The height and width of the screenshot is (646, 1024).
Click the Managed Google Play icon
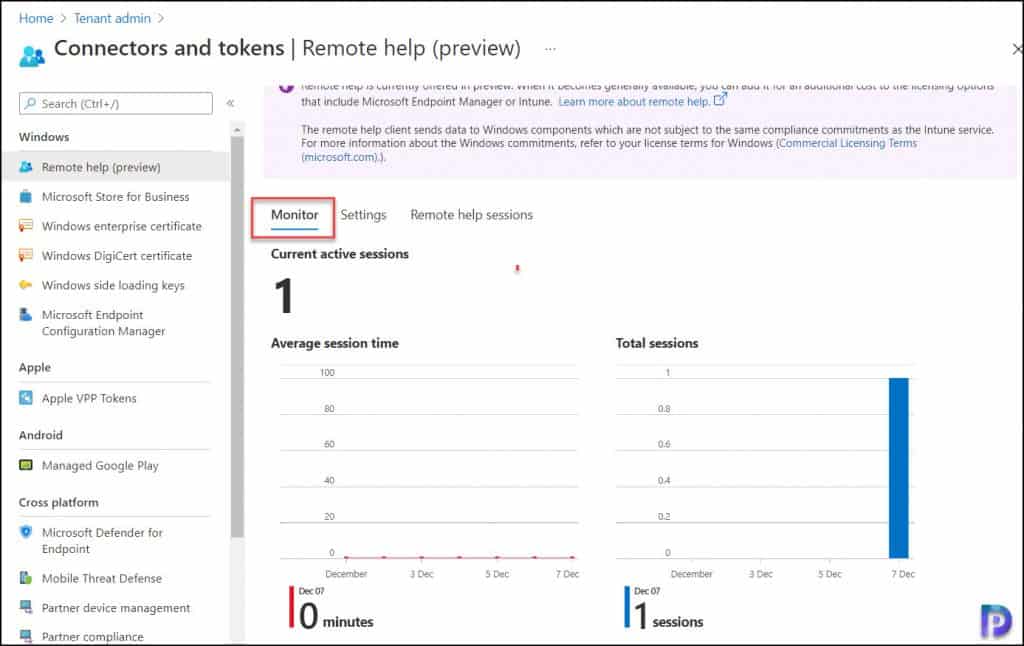pos(25,465)
